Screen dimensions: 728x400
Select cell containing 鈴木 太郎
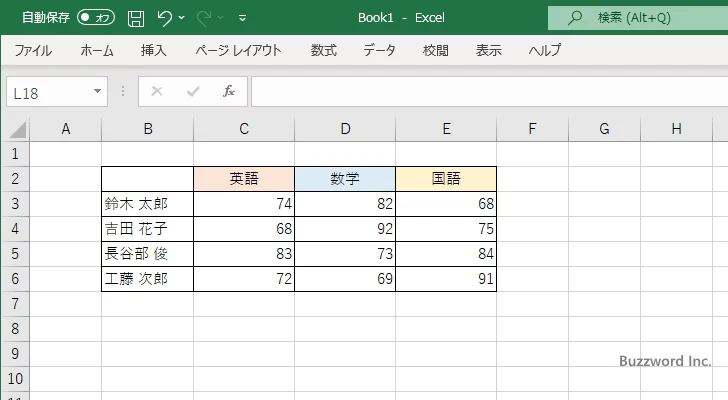click(x=147, y=204)
